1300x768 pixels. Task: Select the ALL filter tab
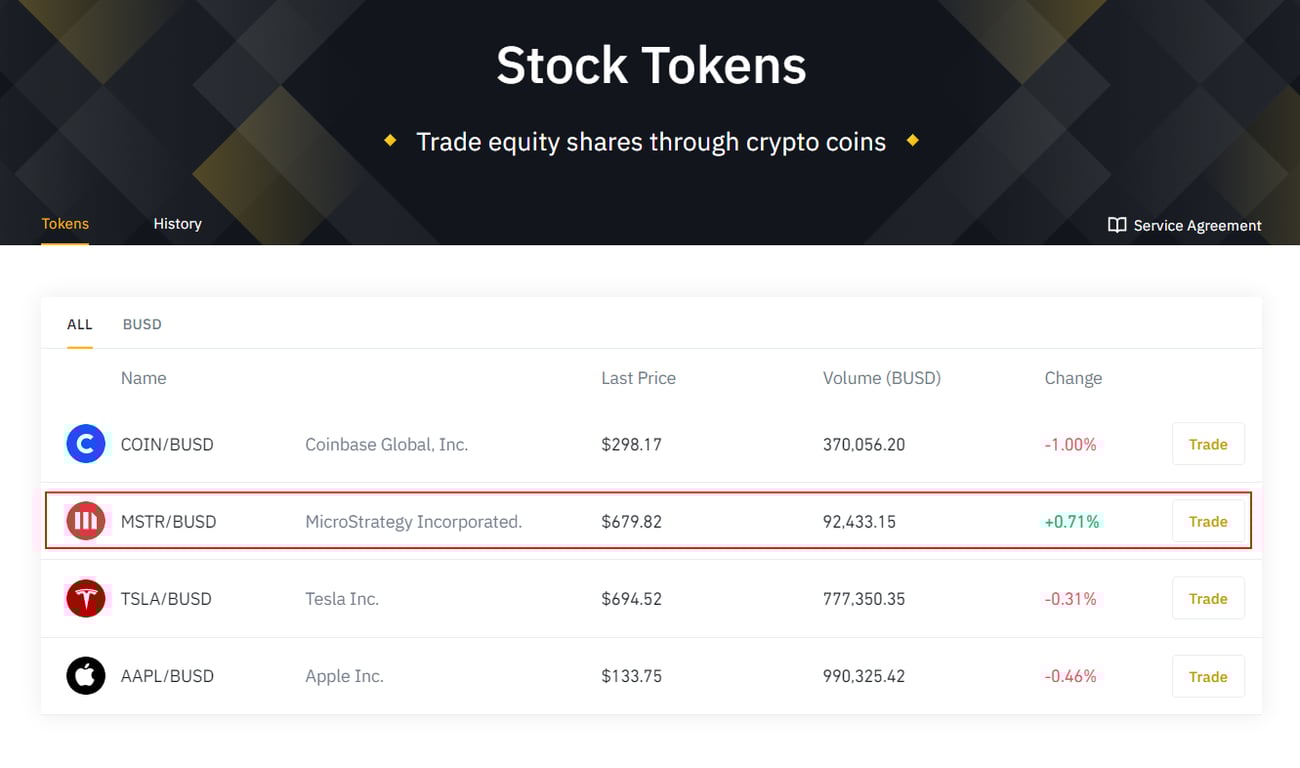point(80,324)
